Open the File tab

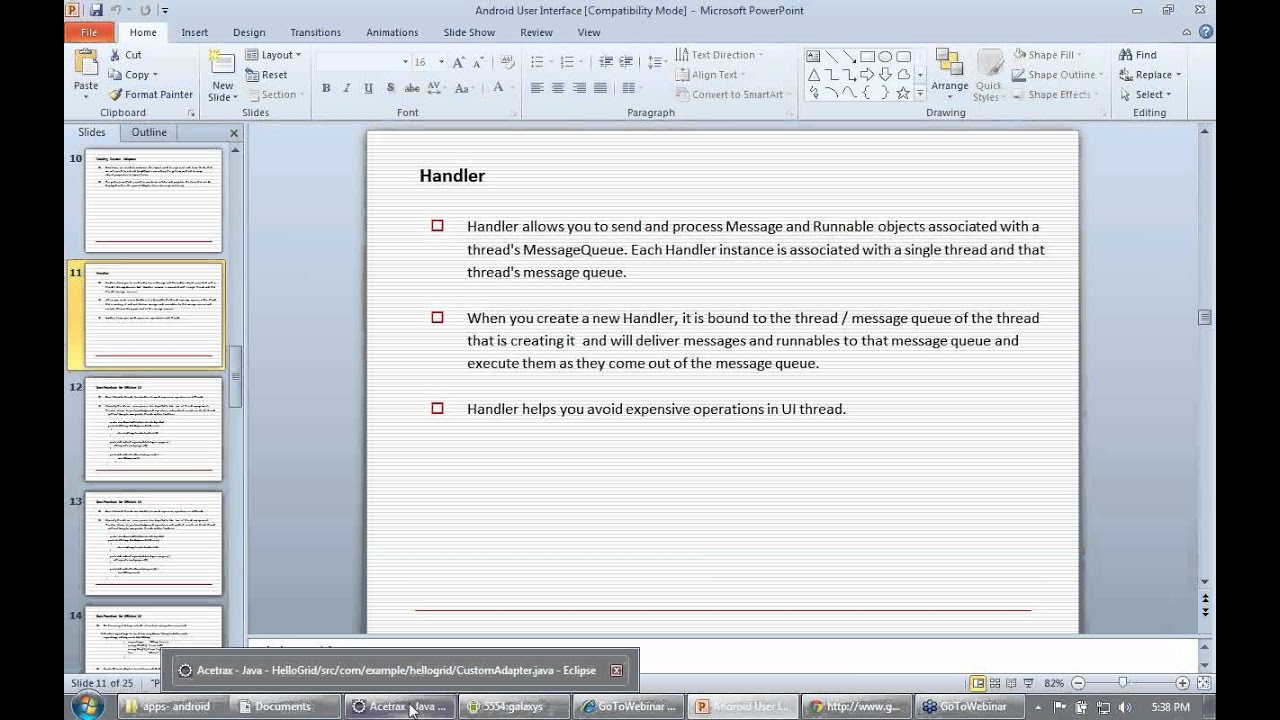point(90,32)
